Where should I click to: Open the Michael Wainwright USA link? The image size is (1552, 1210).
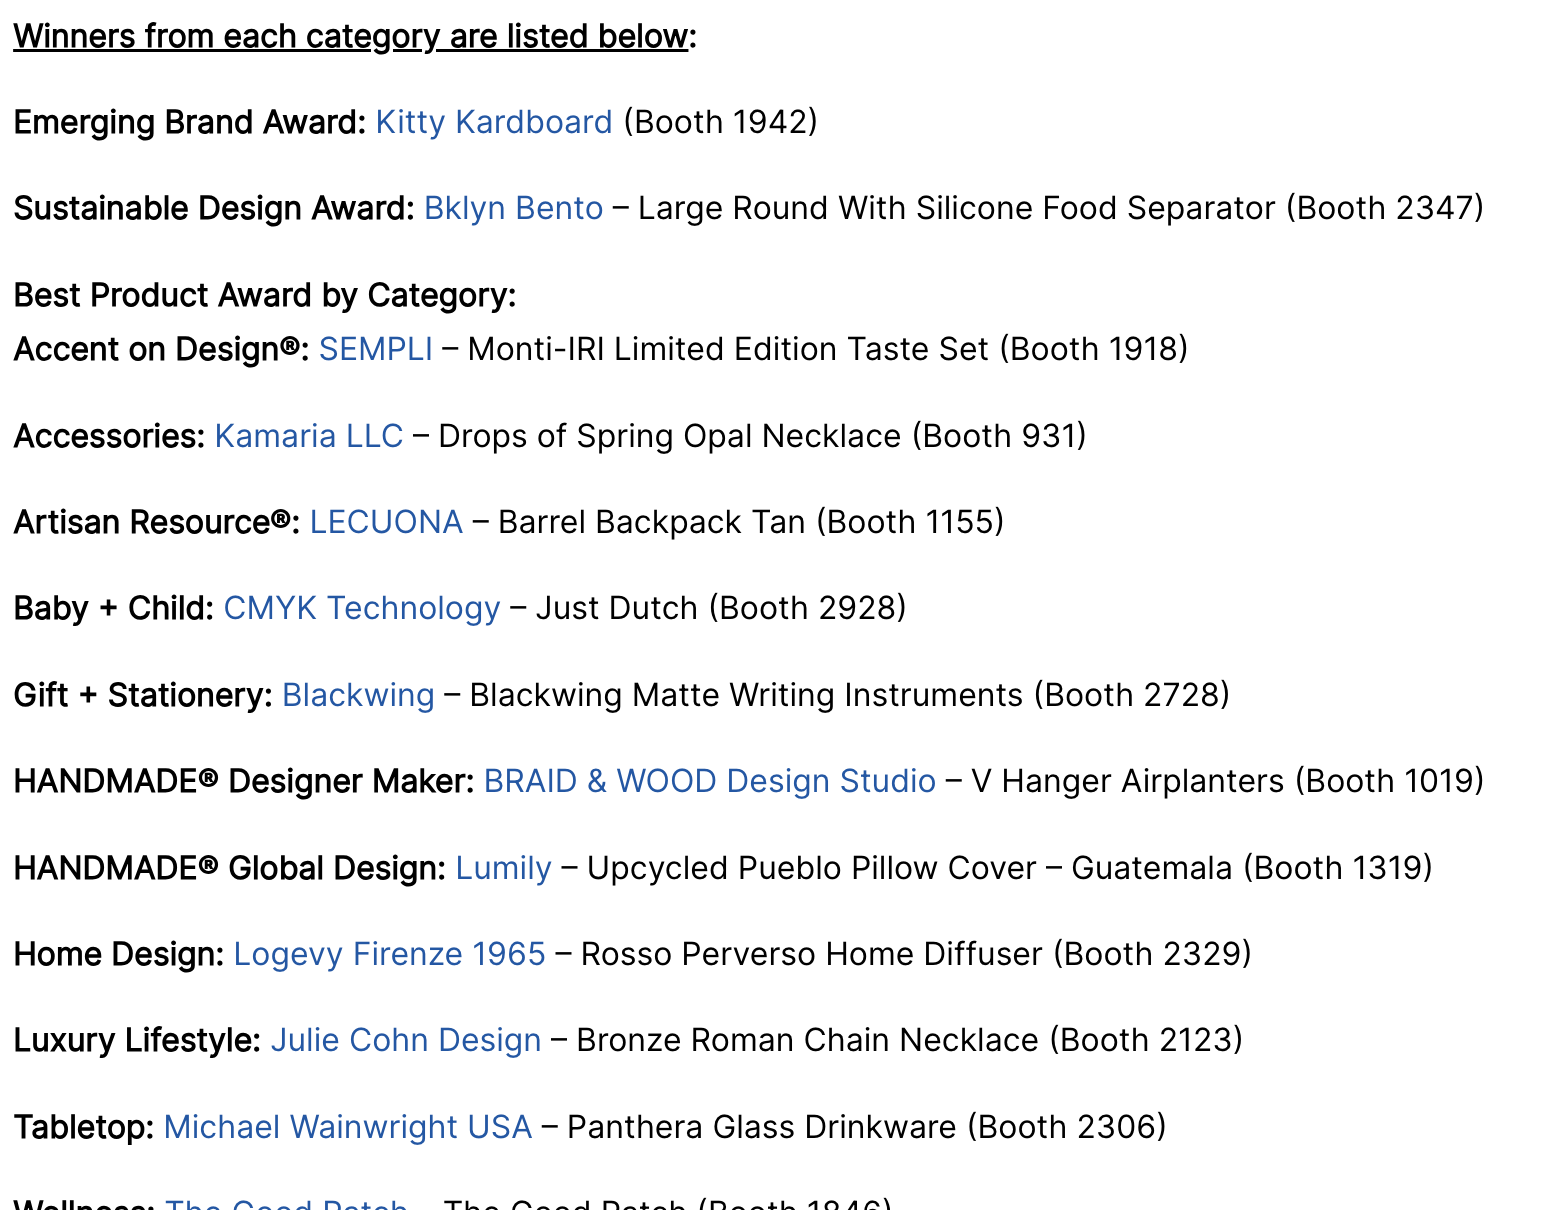coord(347,1127)
